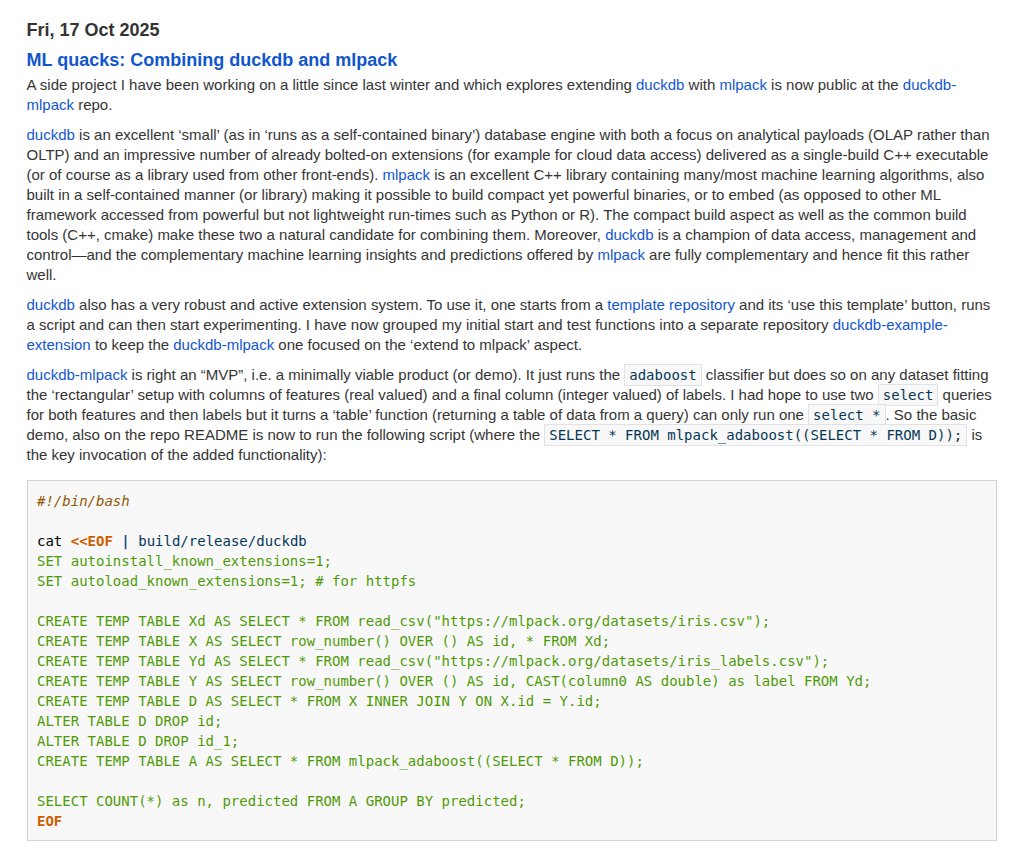Click 'CREATE TEMP TABLE Yd' code line

[x=432, y=662]
